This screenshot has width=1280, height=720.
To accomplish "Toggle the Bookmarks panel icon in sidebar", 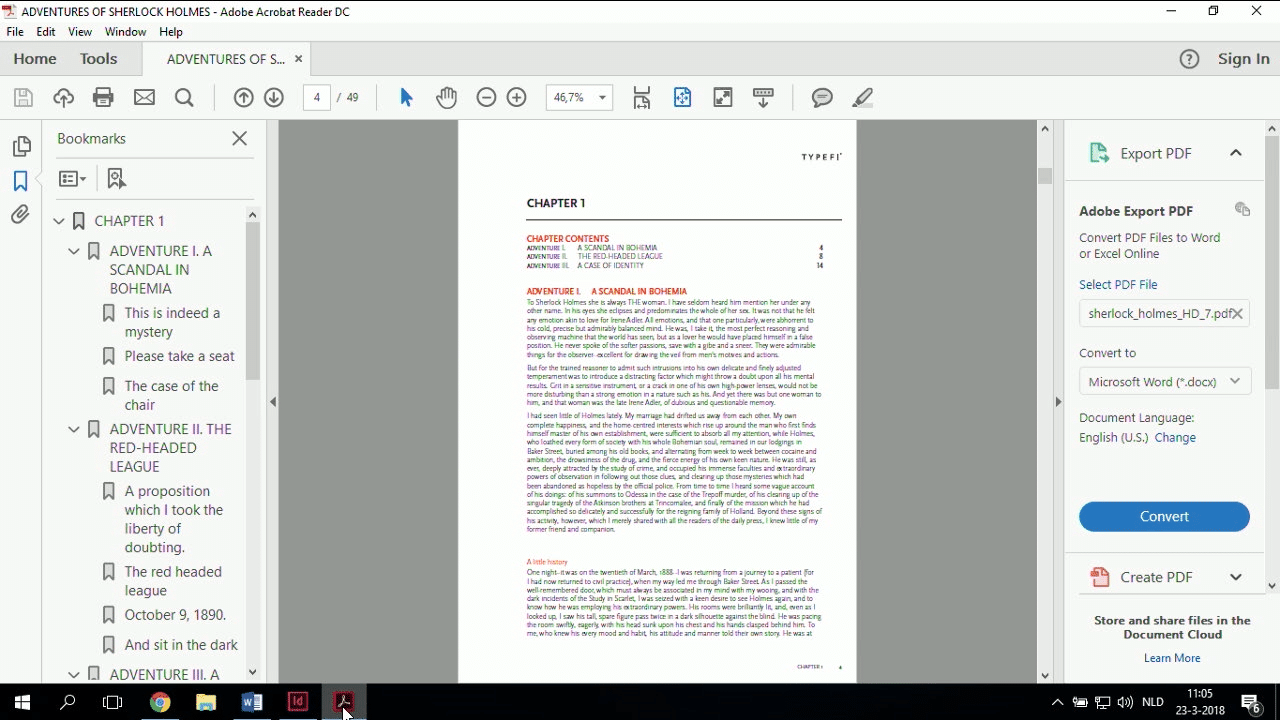I will tap(20, 181).
